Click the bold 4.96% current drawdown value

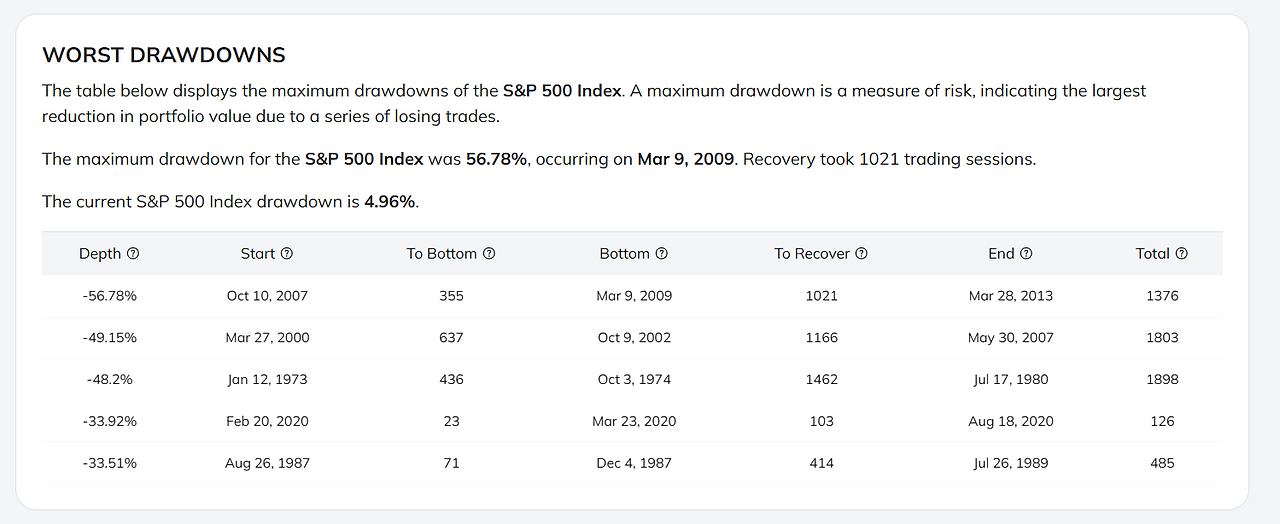(x=389, y=202)
